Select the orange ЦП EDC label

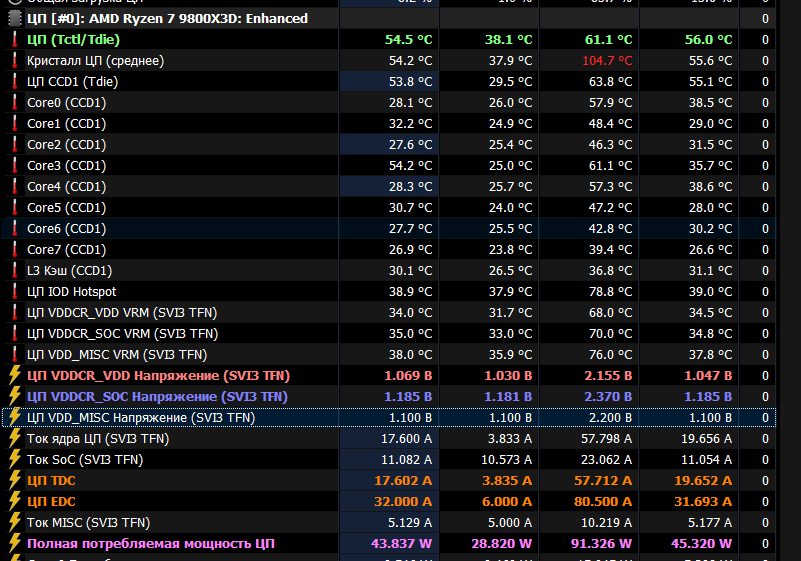tap(51, 502)
